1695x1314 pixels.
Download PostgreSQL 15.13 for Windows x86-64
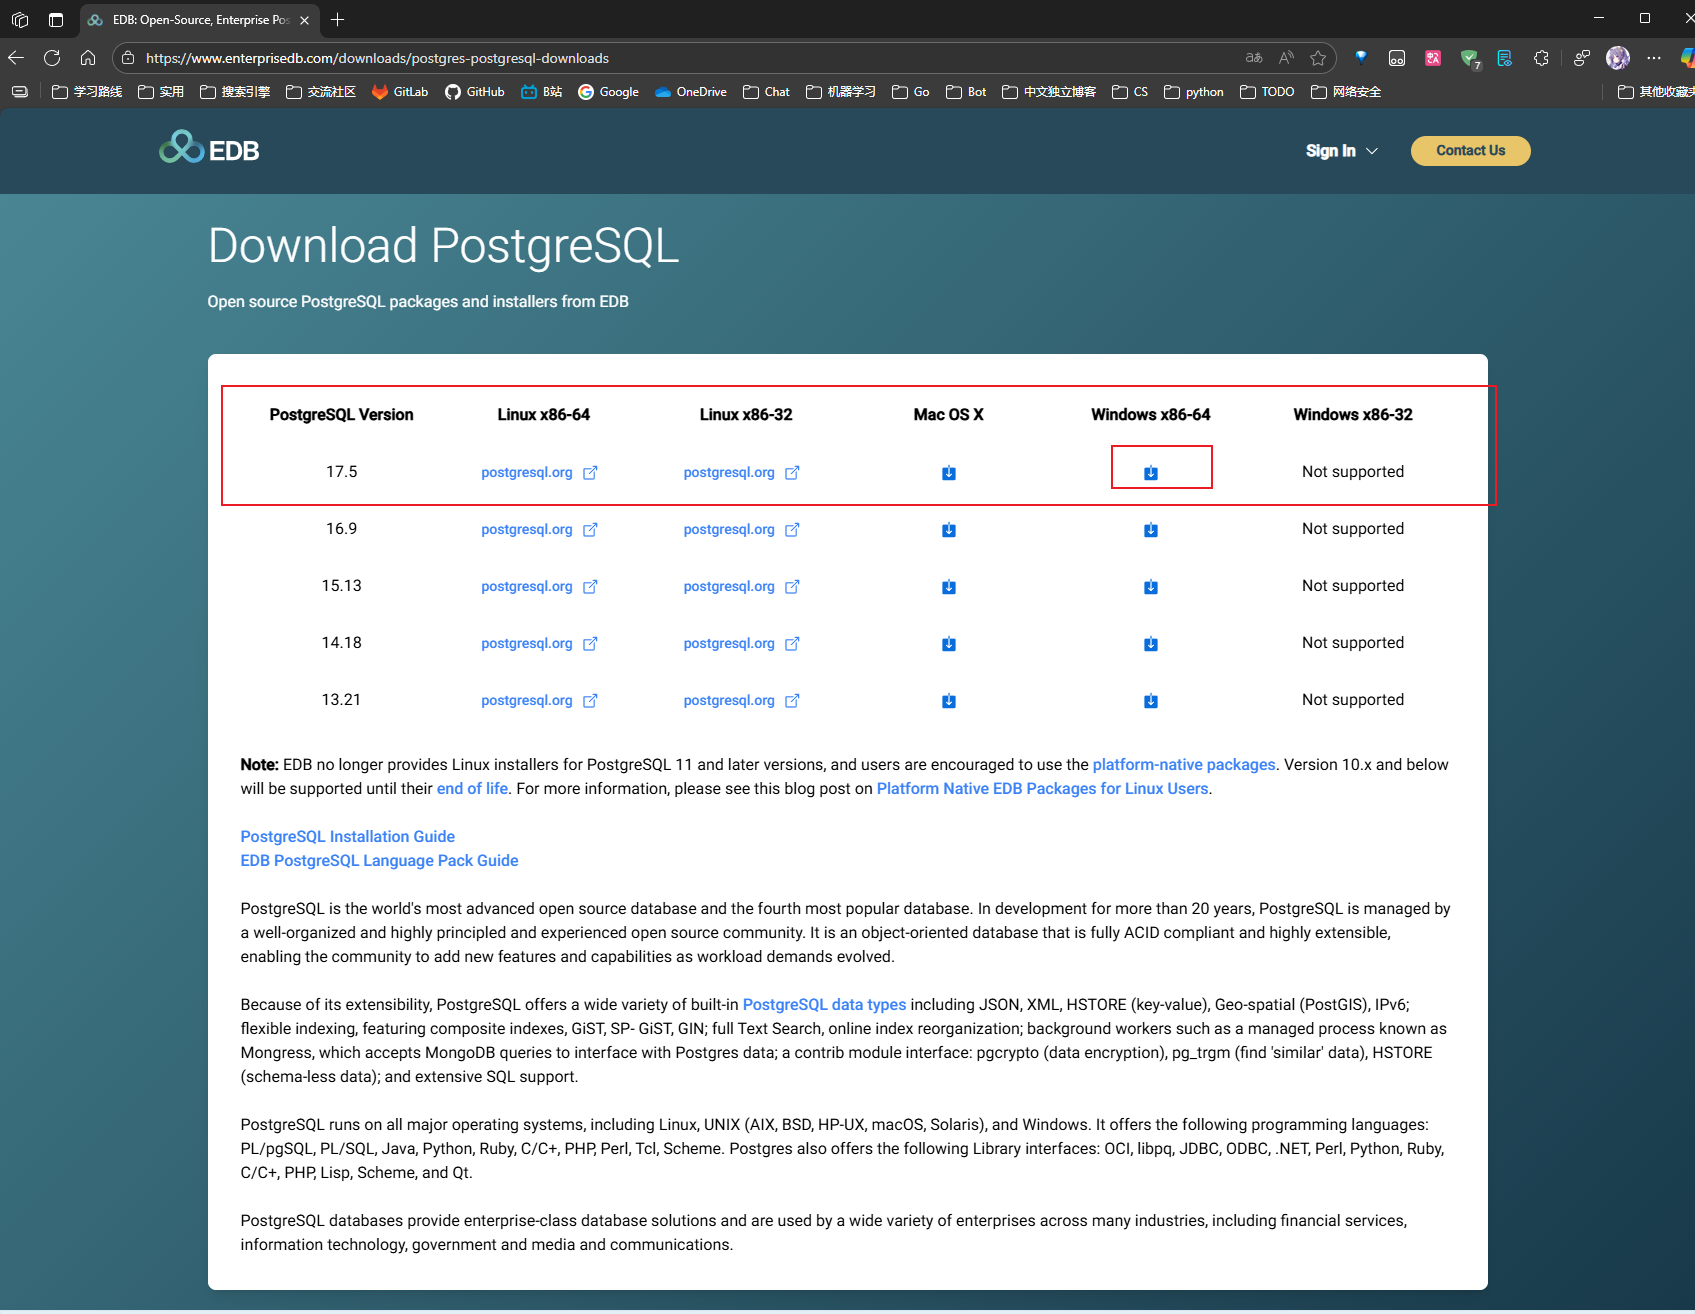(x=1151, y=587)
